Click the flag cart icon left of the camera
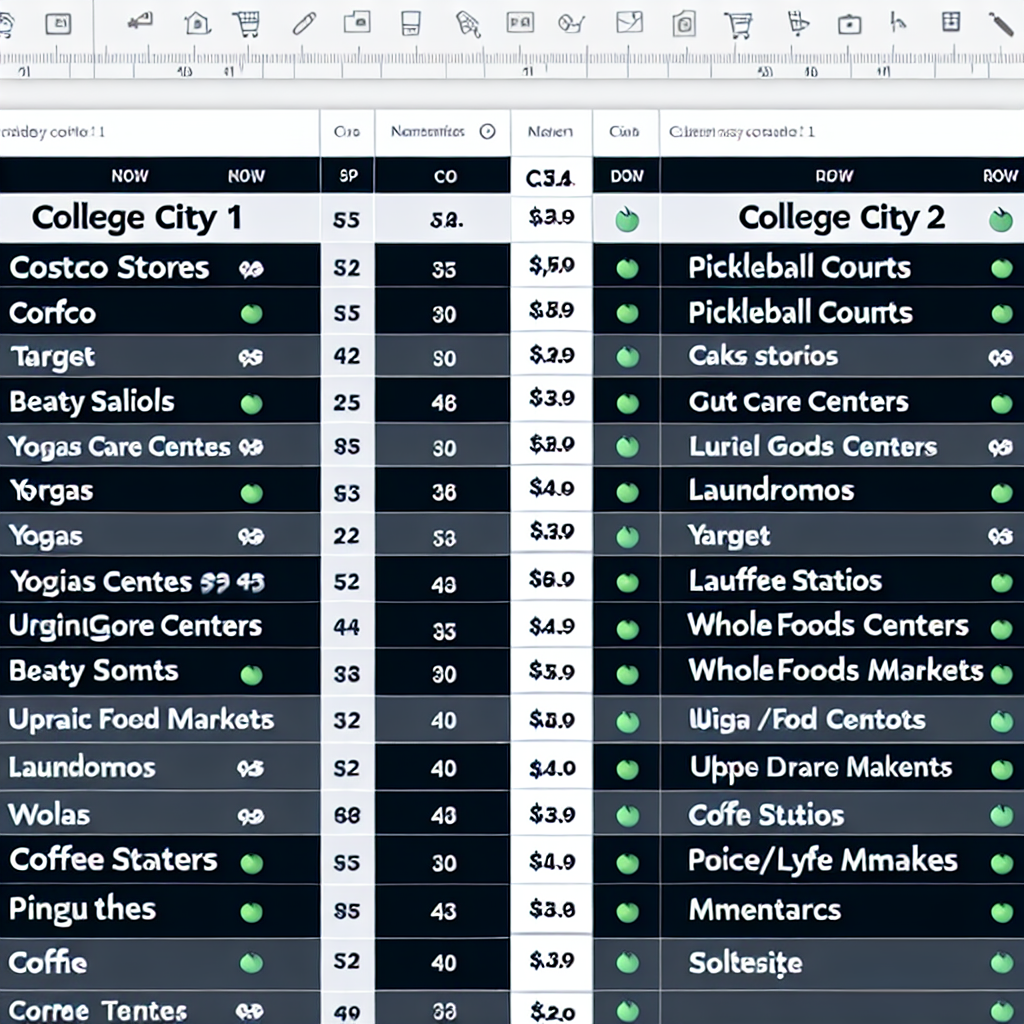The image size is (1024, 1024). (798, 23)
